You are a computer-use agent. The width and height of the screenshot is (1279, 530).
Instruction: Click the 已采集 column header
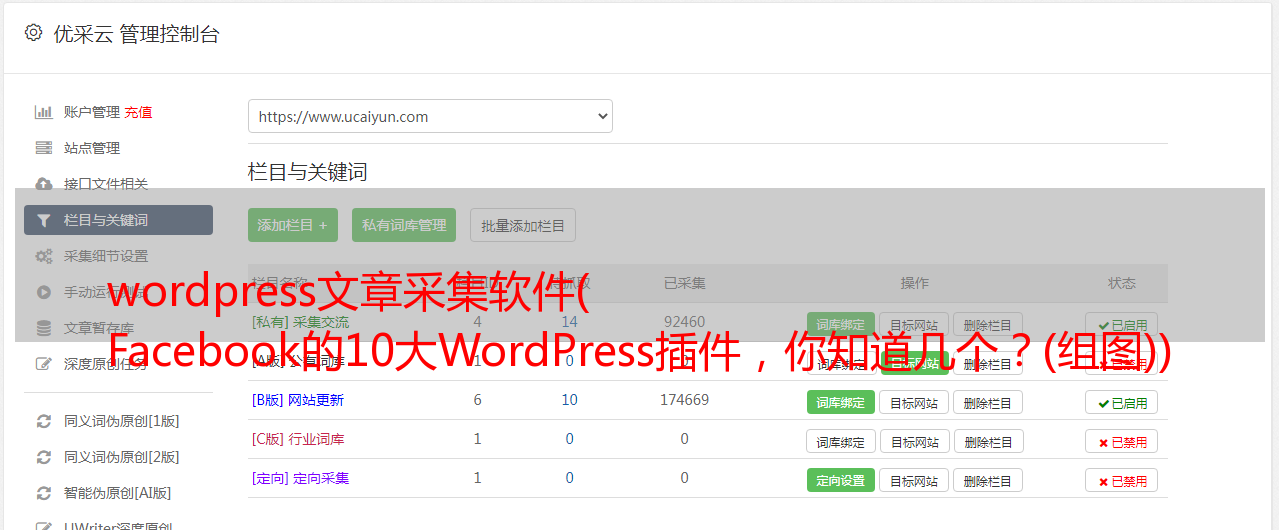click(x=684, y=283)
